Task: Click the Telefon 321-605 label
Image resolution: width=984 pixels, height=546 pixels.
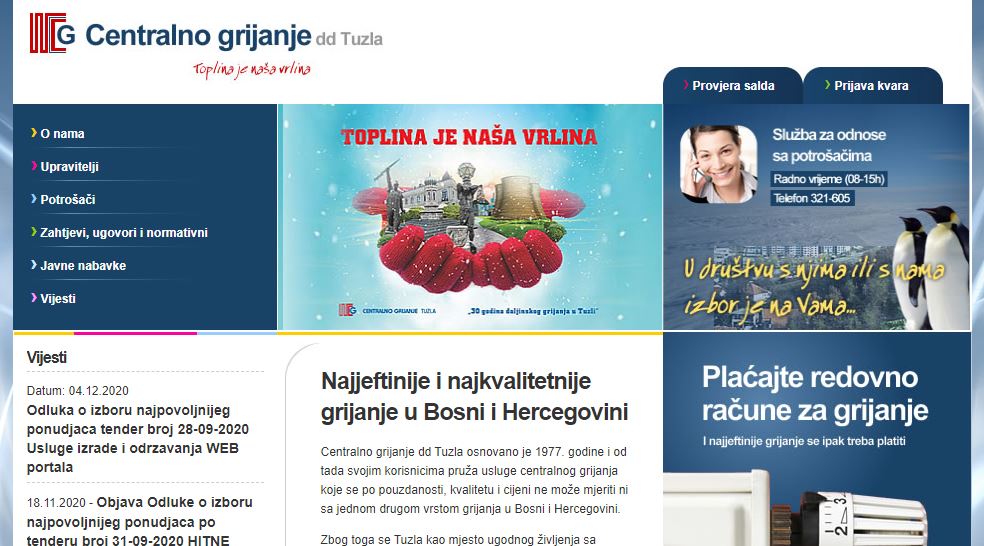Action: tap(811, 198)
